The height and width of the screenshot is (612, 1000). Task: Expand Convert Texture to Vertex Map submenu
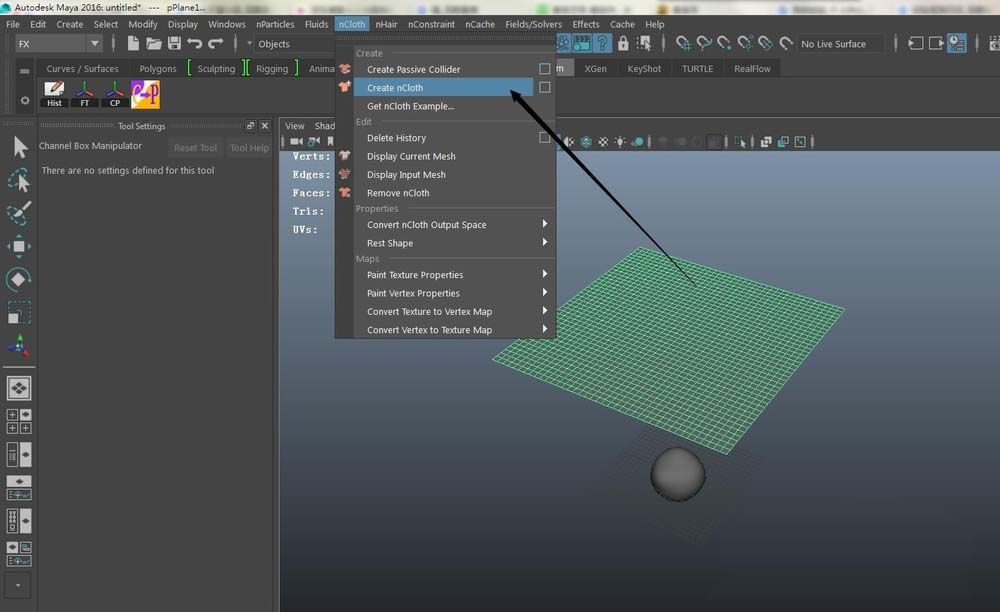545,311
